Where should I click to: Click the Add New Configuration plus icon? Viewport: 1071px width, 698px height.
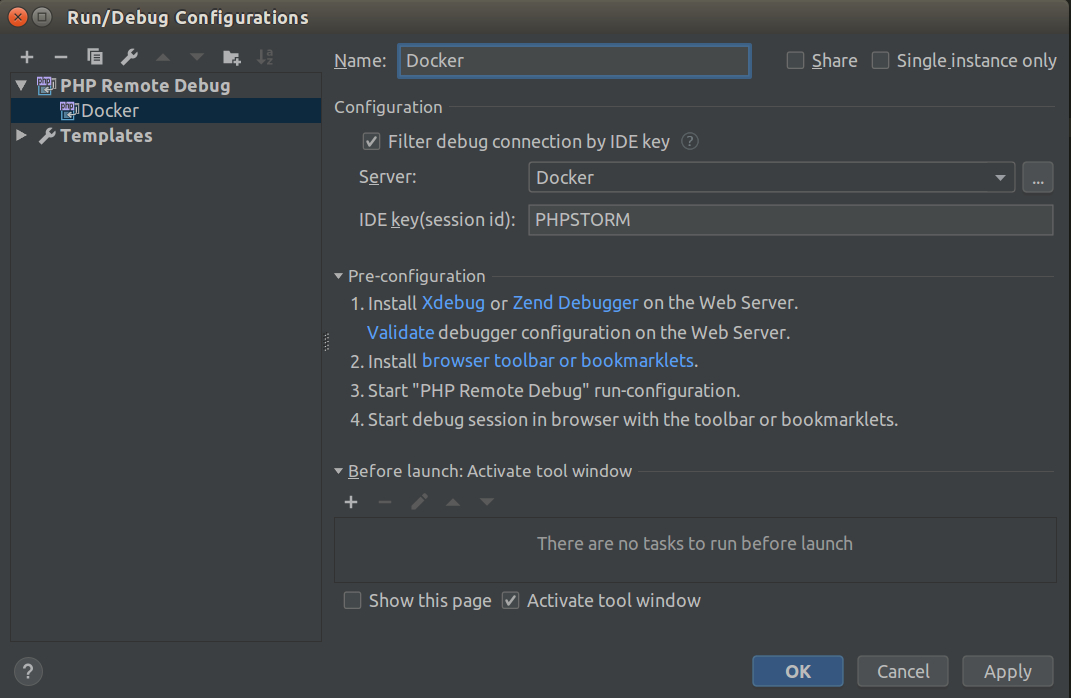[x=27, y=57]
